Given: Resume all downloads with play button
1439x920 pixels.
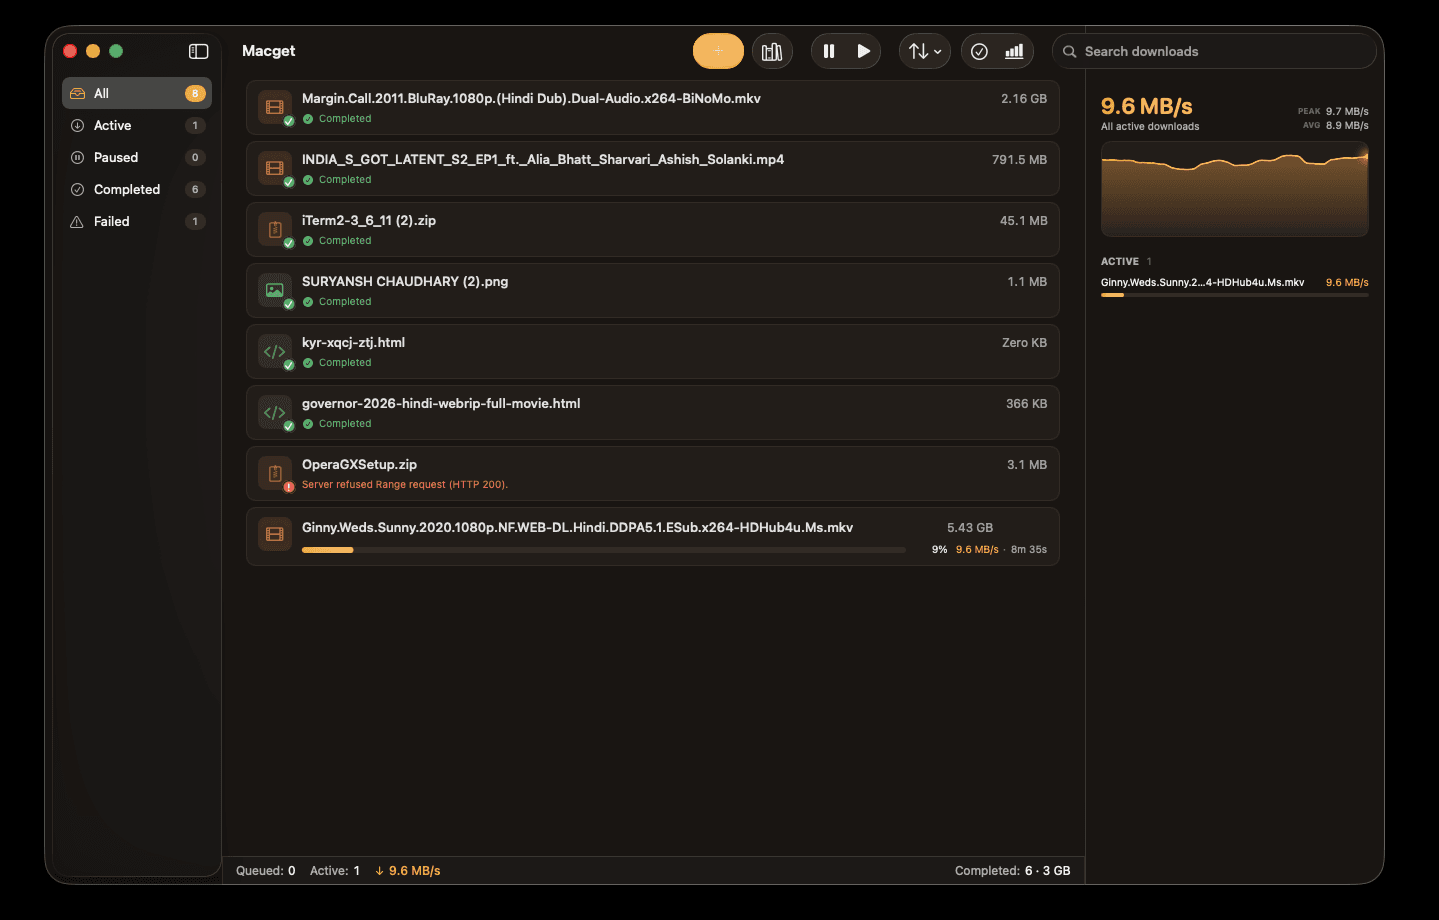Looking at the screenshot, I should point(864,51).
